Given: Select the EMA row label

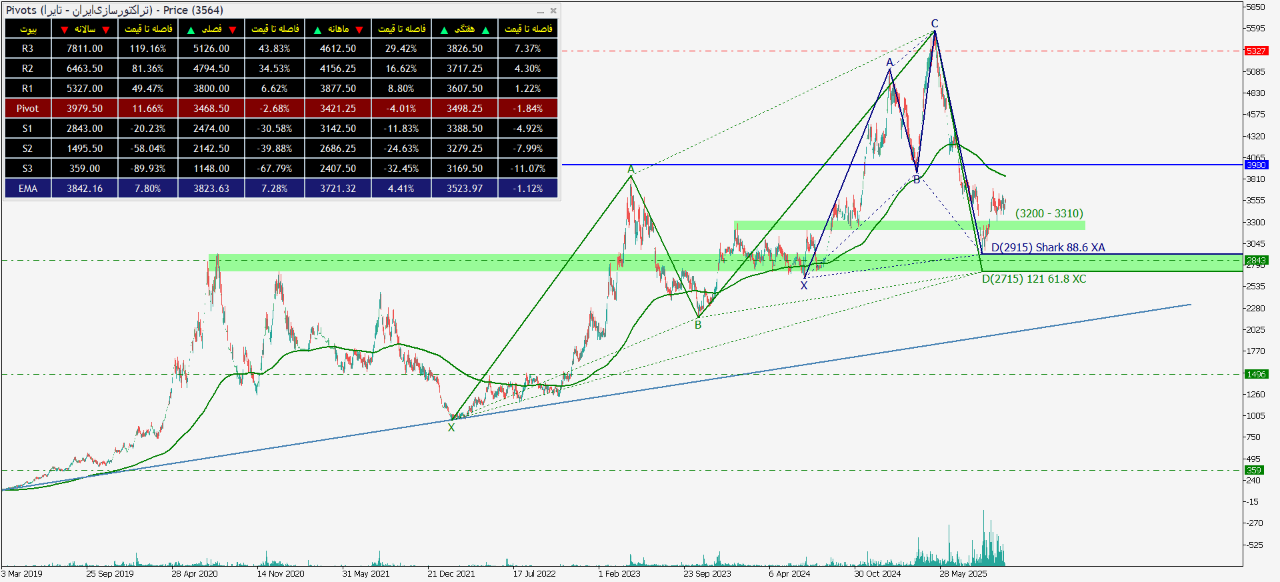Looking at the screenshot, I should [27, 186].
